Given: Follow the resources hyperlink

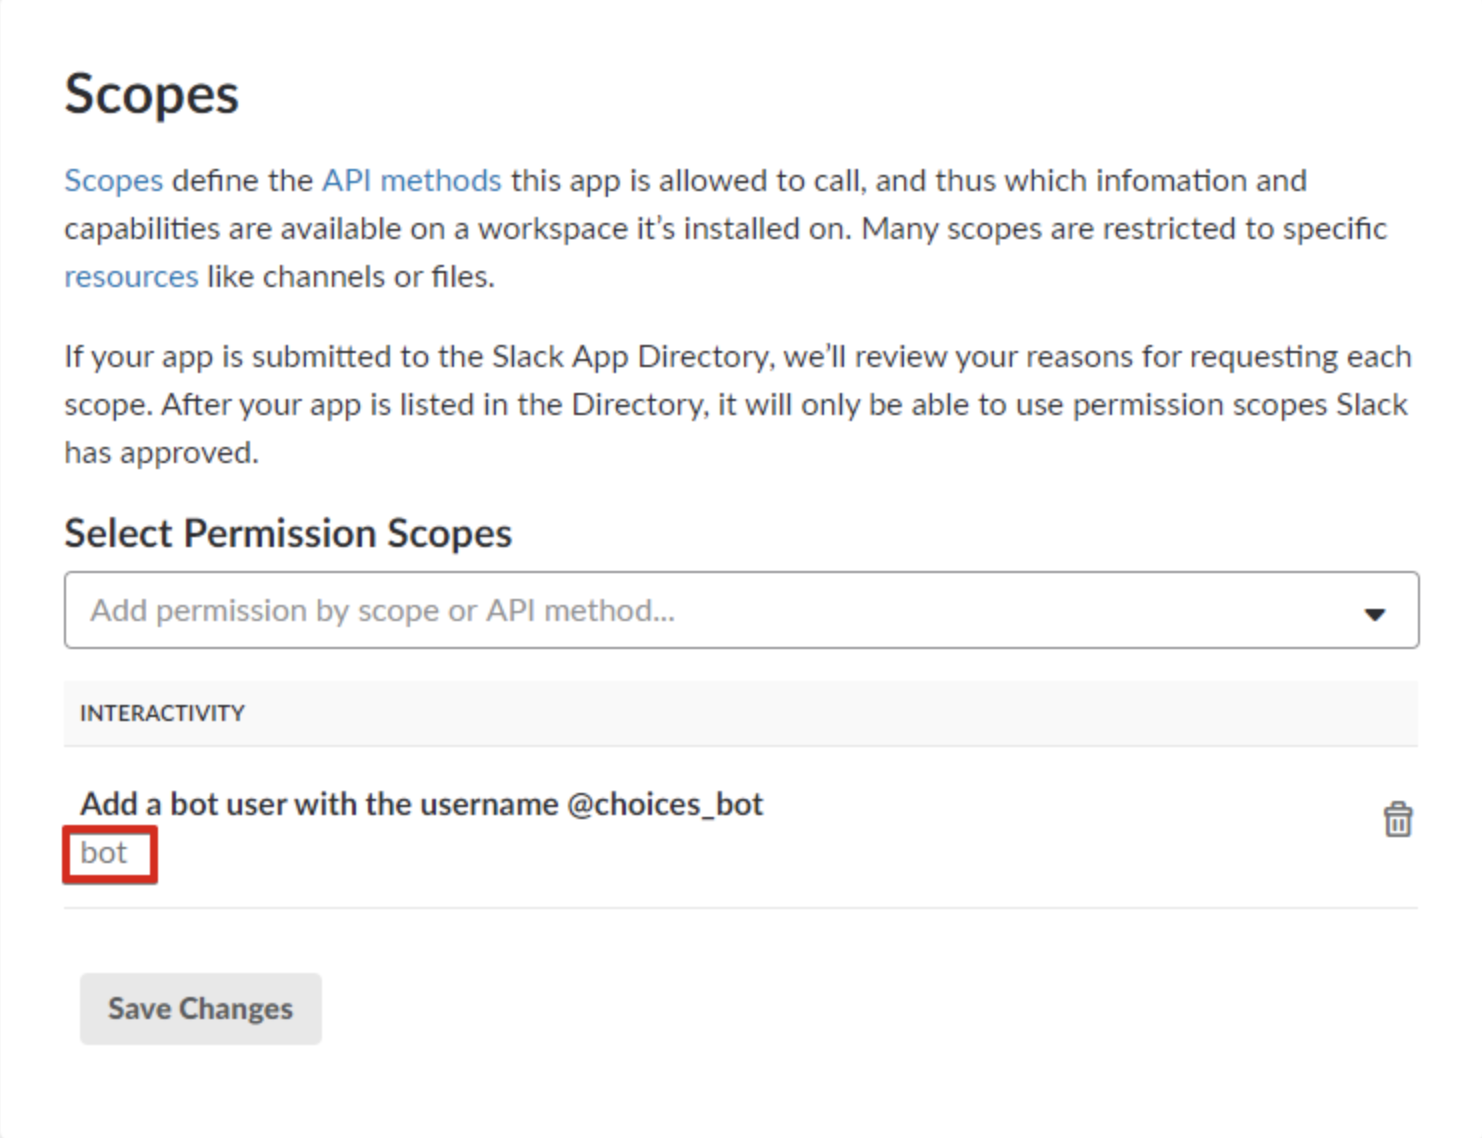Looking at the screenshot, I should [131, 276].
